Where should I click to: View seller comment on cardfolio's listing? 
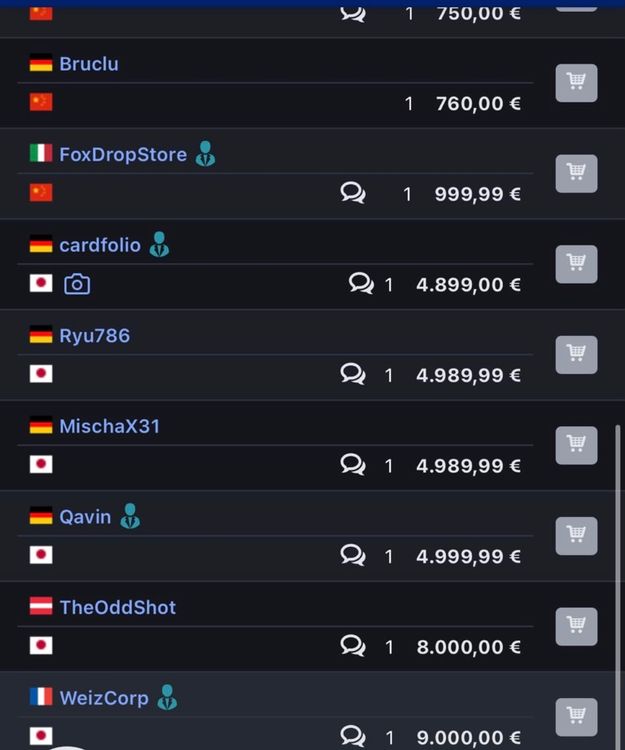tap(361, 283)
